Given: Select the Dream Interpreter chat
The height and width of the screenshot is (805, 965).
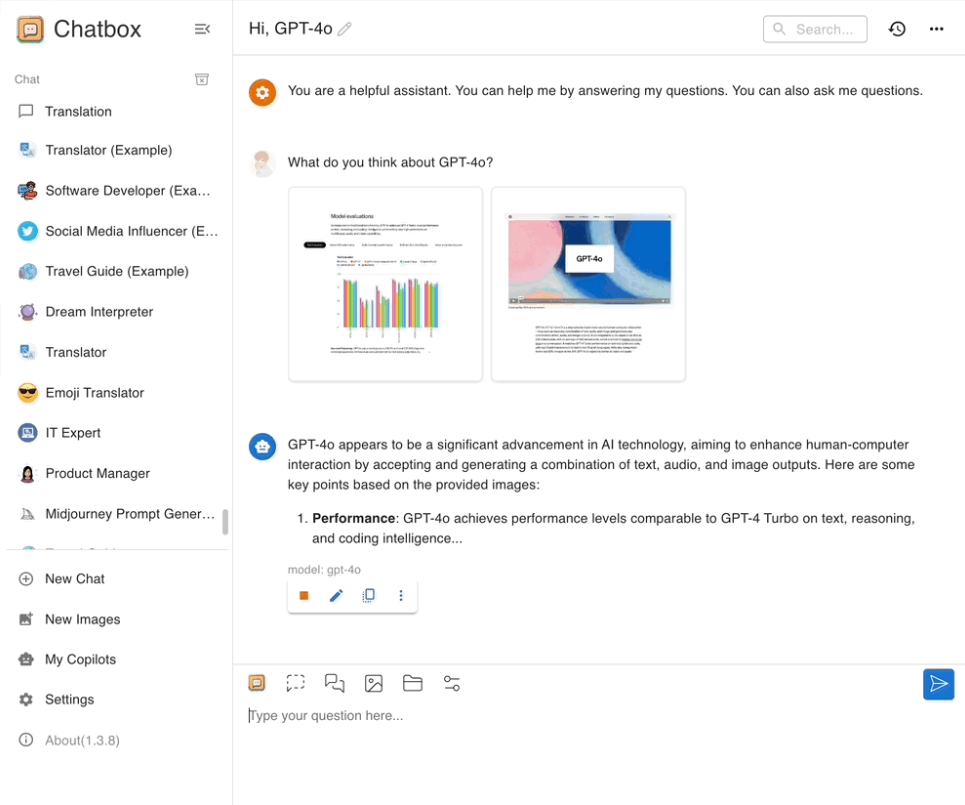Looking at the screenshot, I should tap(99, 312).
